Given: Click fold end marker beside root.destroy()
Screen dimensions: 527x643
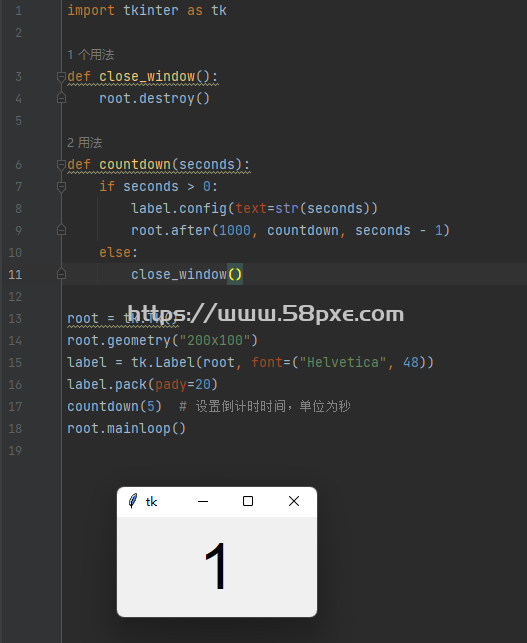Looking at the screenshot, I should pyautogui.click(x=61, y=98).
